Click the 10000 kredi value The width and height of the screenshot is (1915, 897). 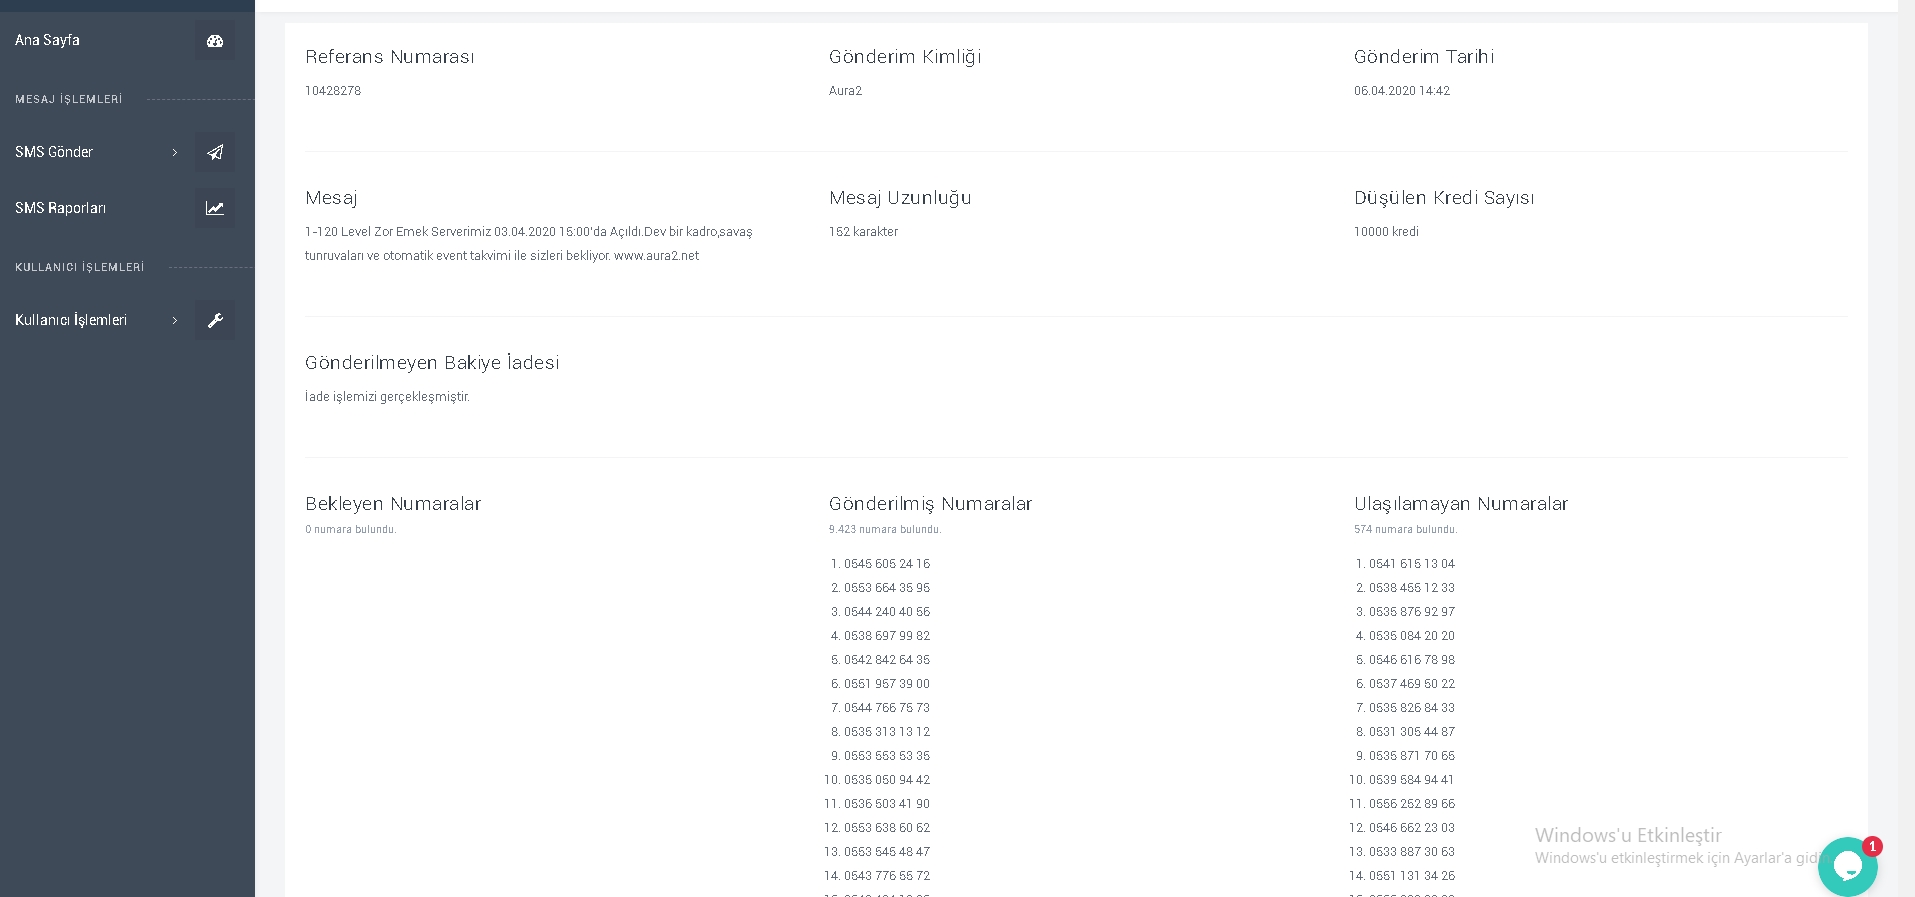click(1386, 232)
